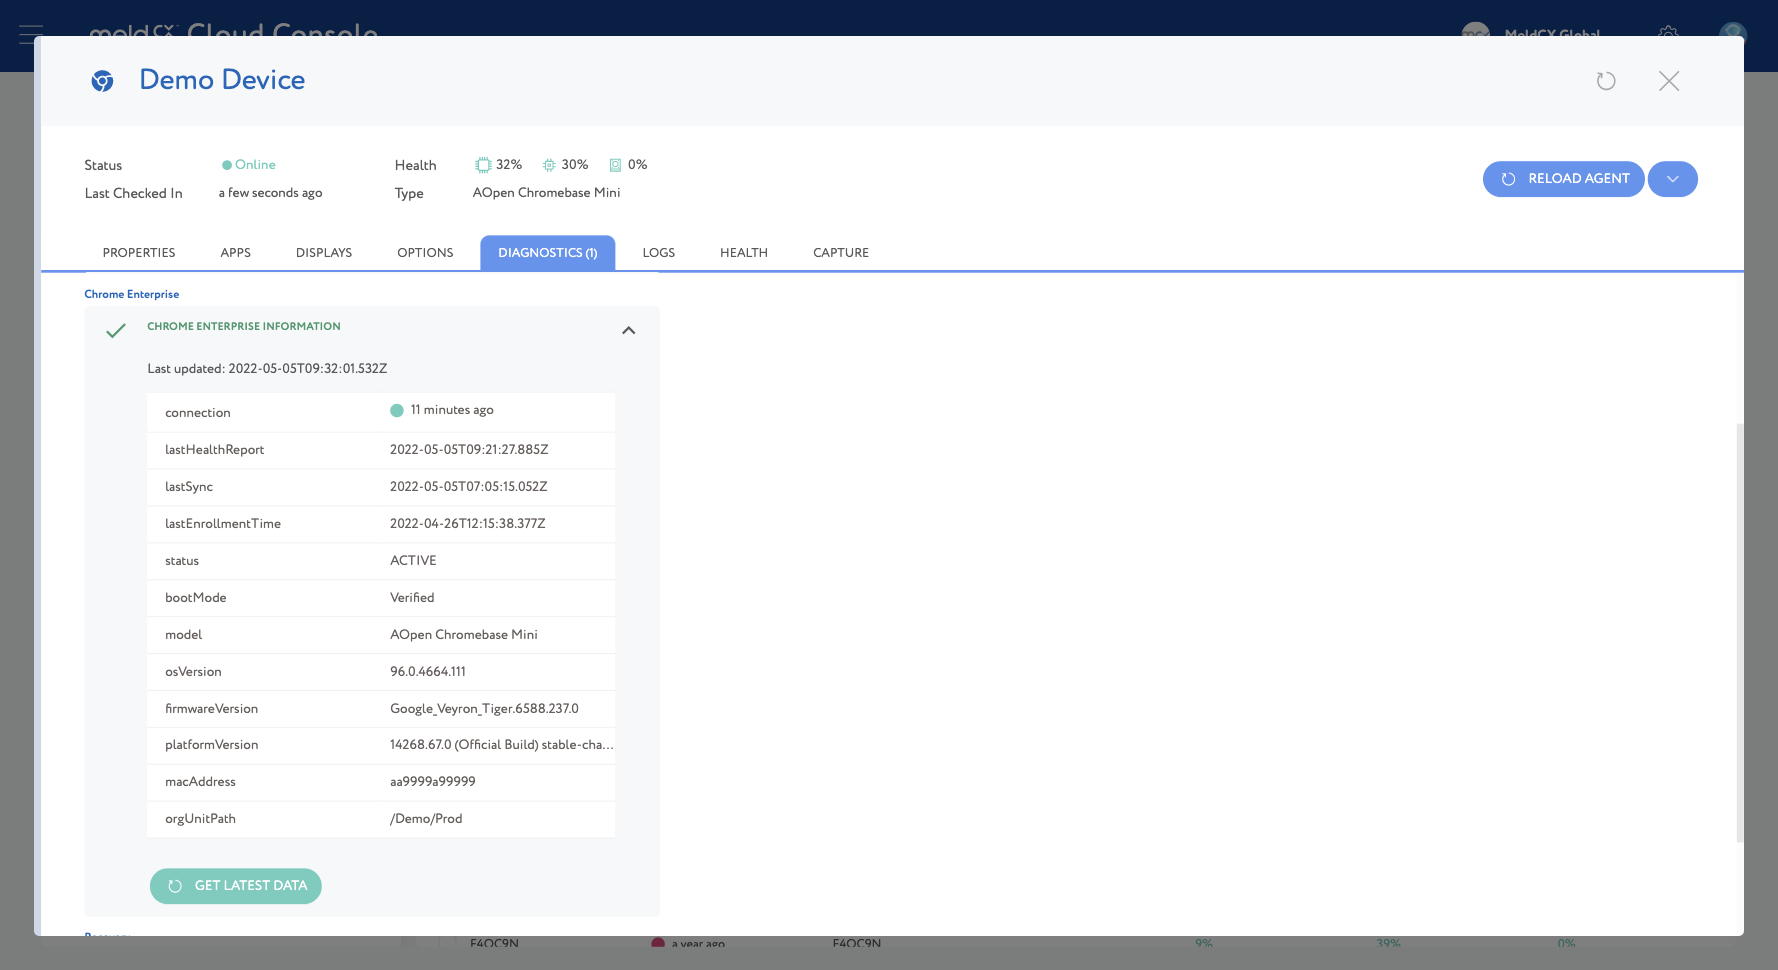Open the Logs tab
The width and height of the screenshot is (1778, 970).
coord(659,253)
